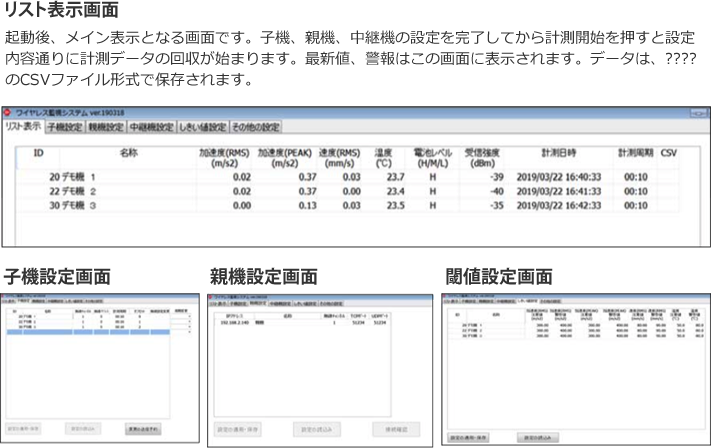Screen dimensions: 711x448
Task: Open the dropdown in the first row of child settings
Action: [190, 316]
